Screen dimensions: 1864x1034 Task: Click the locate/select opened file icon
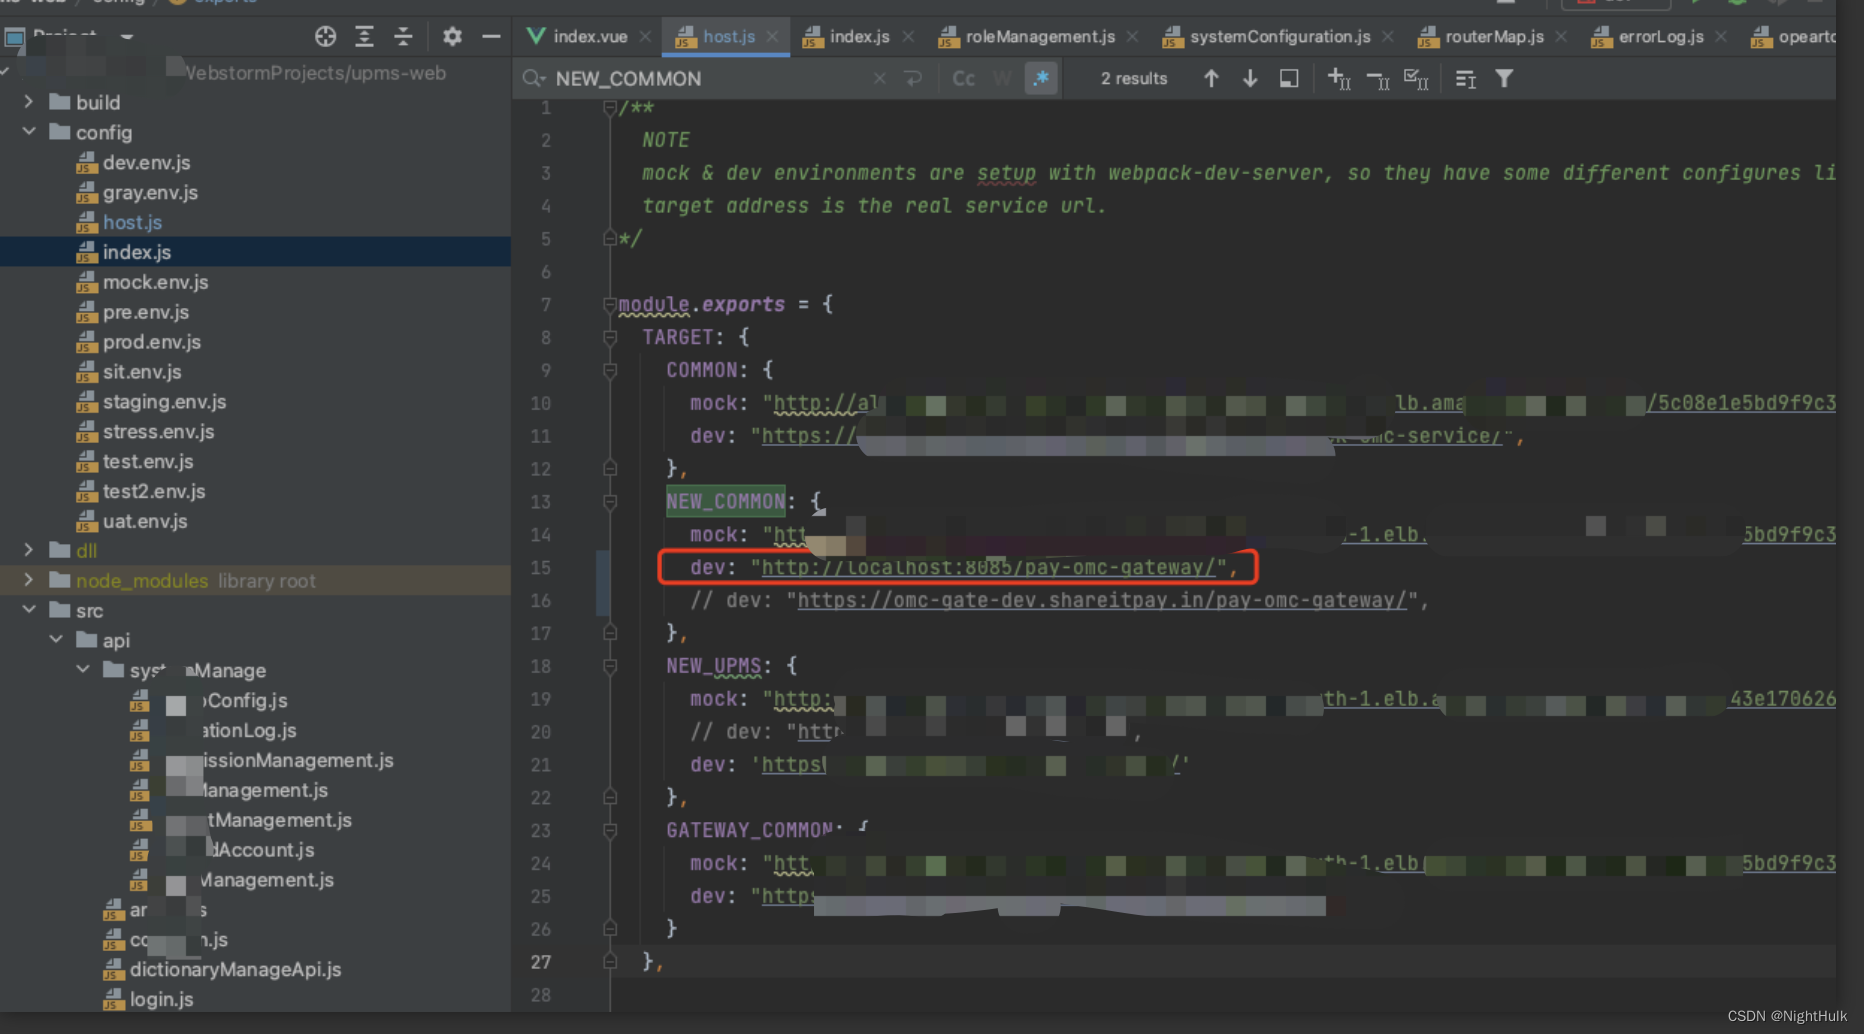coord(325,37)
